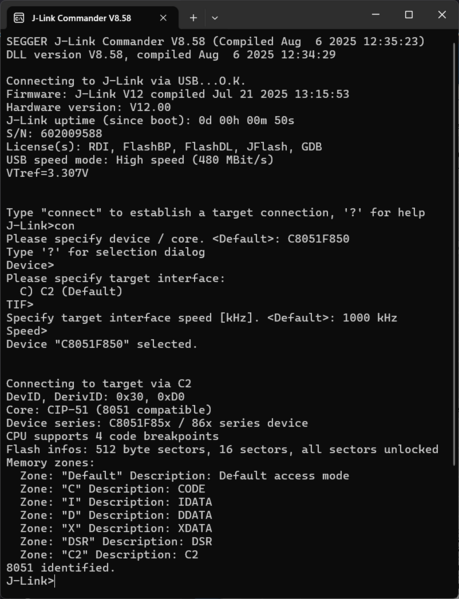Click the XDATA zone description line
Image resolution: width=459 pixels, height=599 pixels.
(x=116, y=528)
